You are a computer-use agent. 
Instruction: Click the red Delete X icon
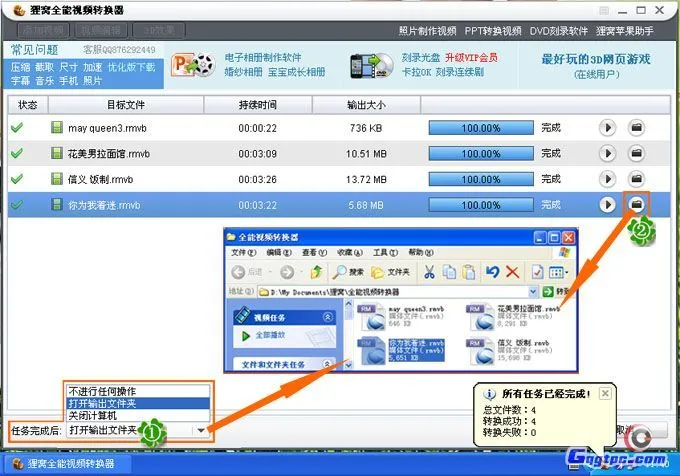[x=512, y=272]
